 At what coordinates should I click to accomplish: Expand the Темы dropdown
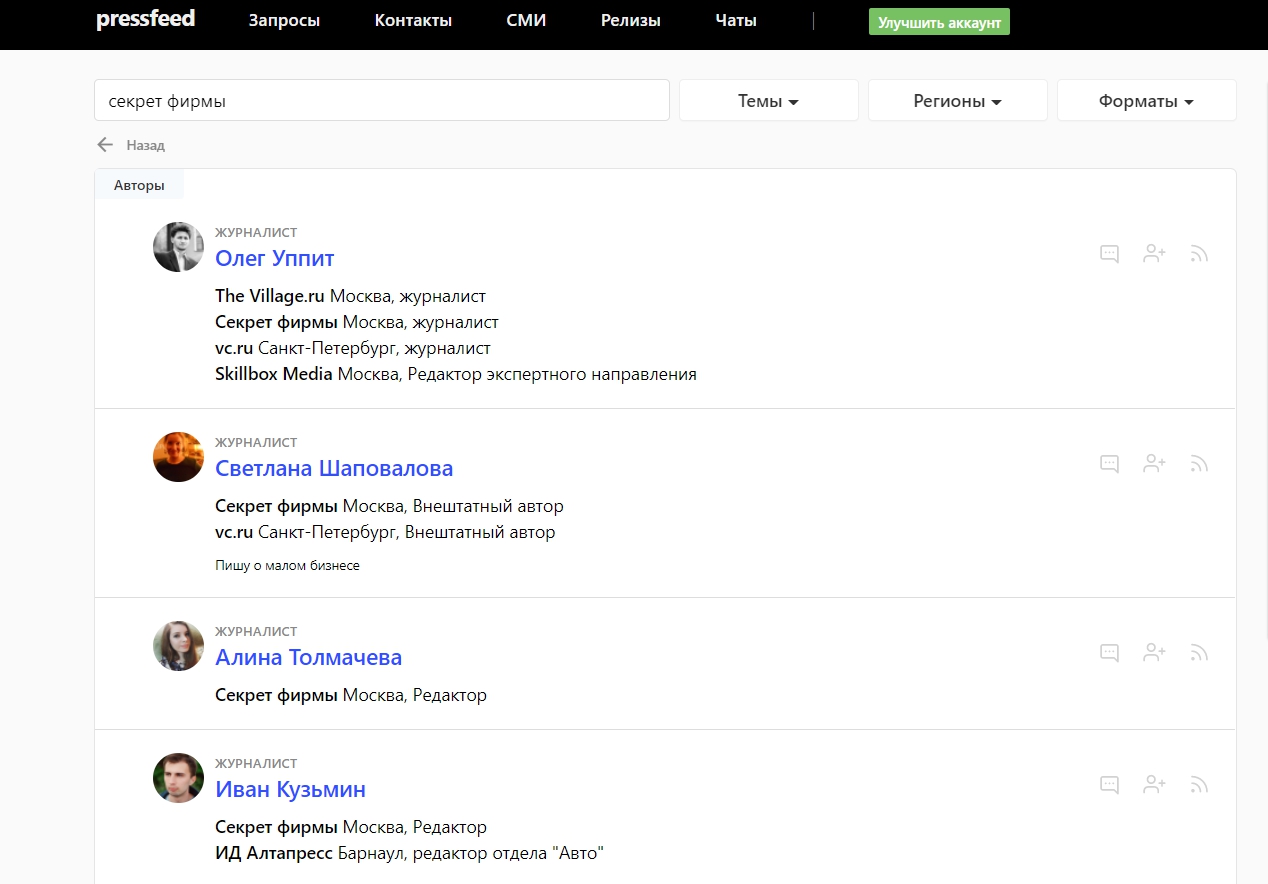(x=768, y=101)
